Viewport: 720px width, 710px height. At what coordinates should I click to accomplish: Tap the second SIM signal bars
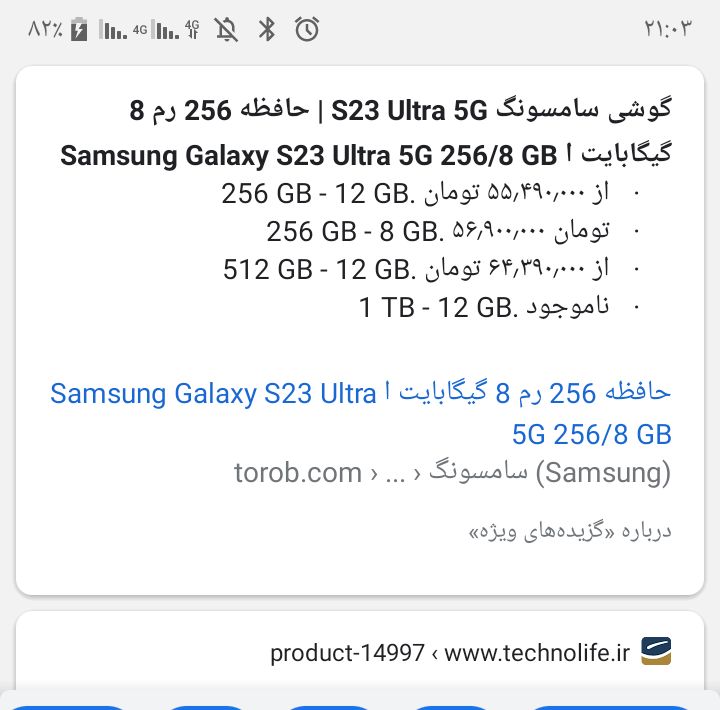coord(166,30)
